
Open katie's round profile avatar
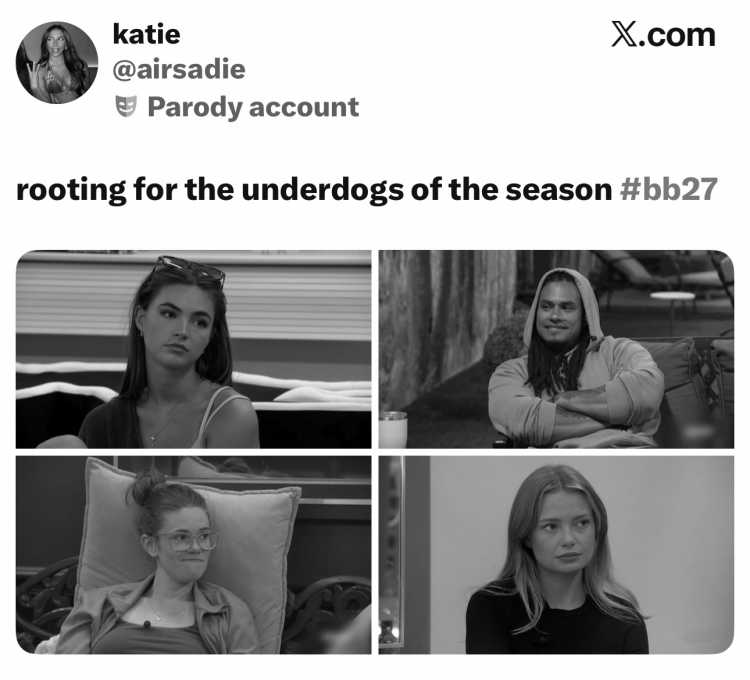click(x=57, y=63)
